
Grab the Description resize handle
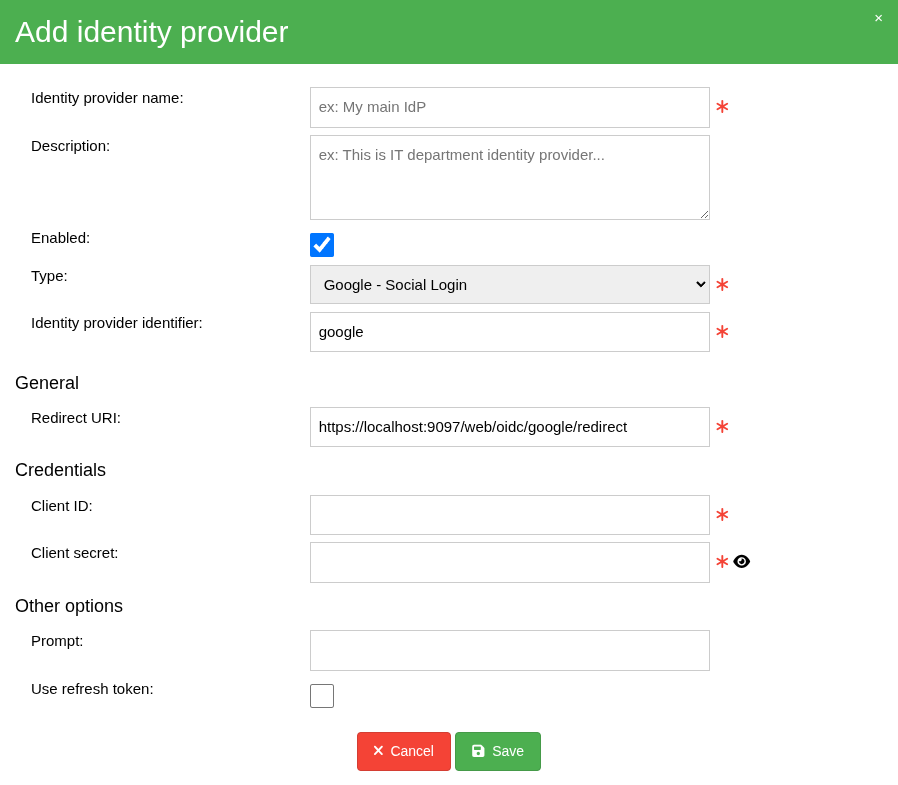tap(704, 215)
